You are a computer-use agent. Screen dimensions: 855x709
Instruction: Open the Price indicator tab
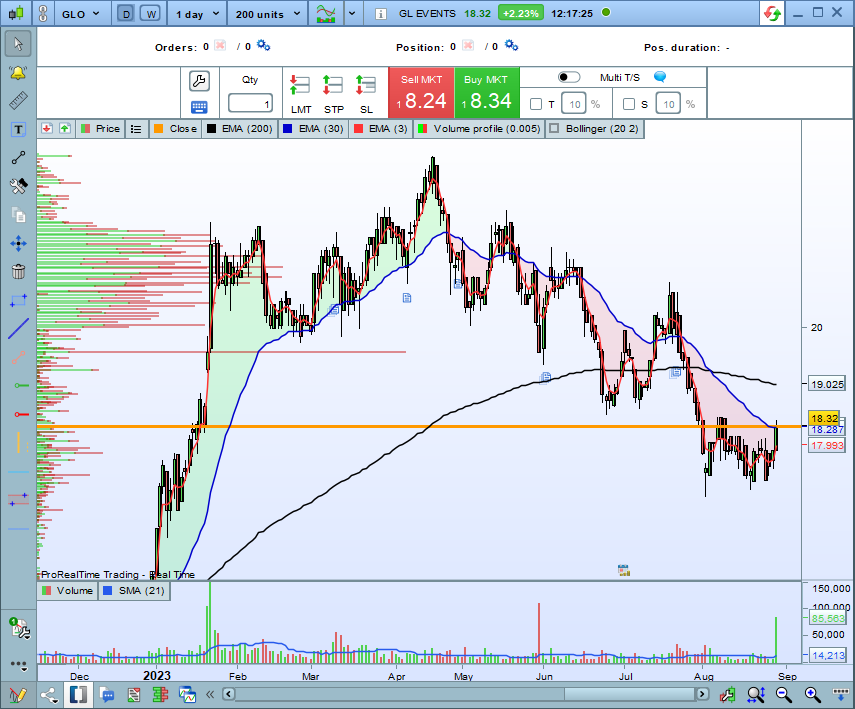[100, 129]
